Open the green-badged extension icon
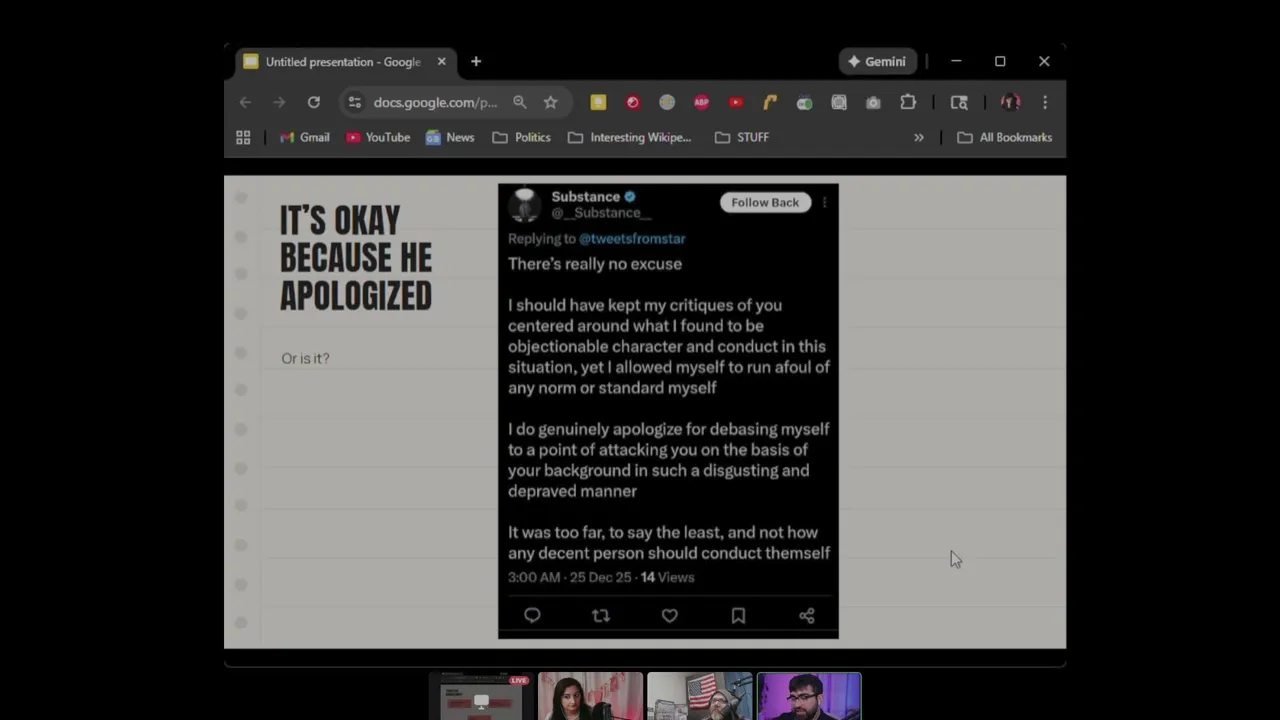 tap(804, 102)
